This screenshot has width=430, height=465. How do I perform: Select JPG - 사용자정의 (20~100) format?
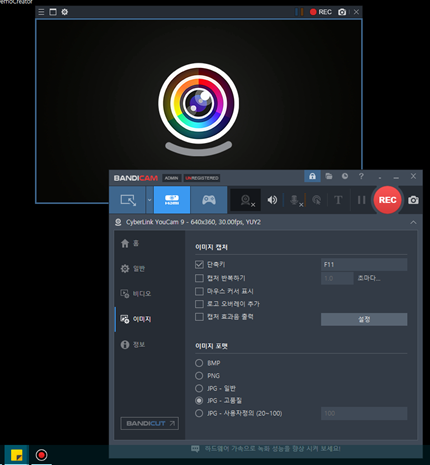[x=199, y=413]
